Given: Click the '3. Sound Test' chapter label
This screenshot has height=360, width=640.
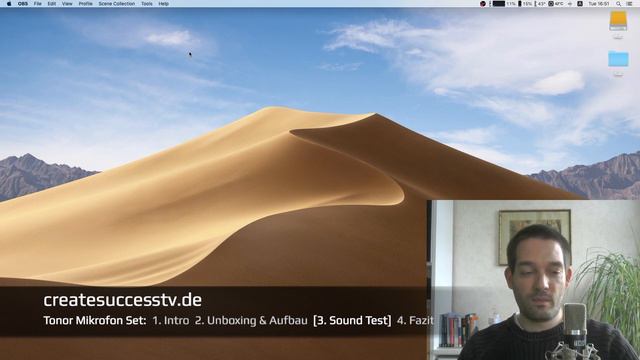Looking at the screenshot, I should [x=352, y=320].
